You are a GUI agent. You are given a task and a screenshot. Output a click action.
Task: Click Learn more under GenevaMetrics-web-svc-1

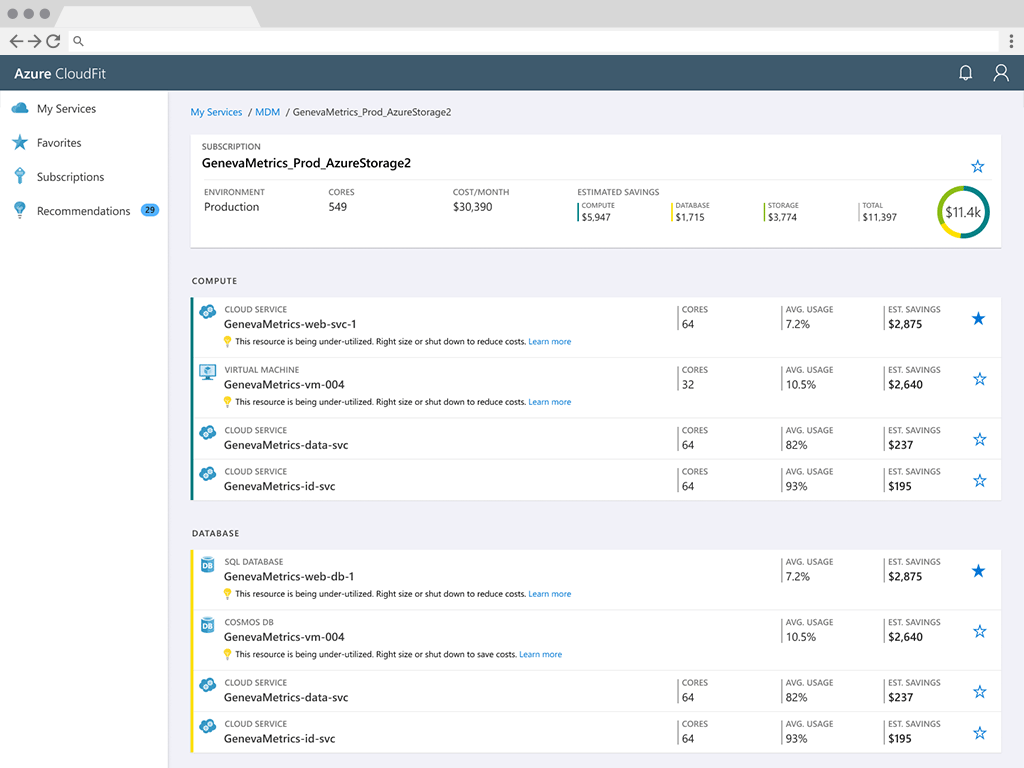coord(549,342)
